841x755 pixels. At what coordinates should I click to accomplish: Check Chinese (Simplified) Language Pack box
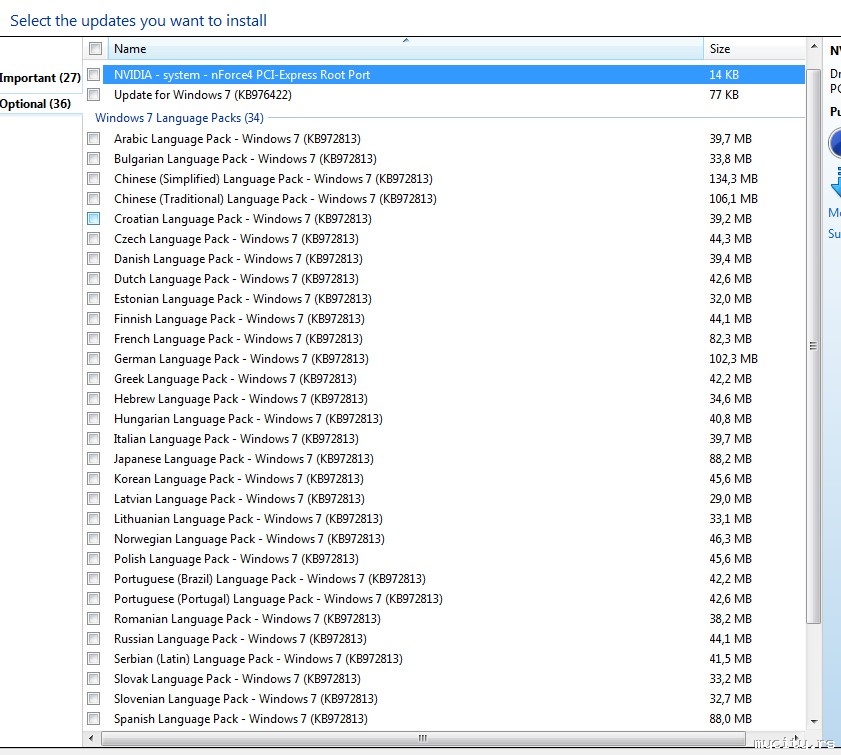[94, 179]
